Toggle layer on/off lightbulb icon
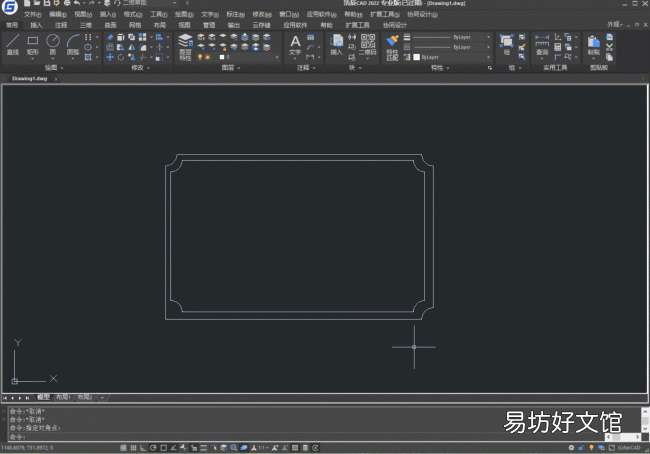This screenshot has width=650, height=454. coord(200,57)
